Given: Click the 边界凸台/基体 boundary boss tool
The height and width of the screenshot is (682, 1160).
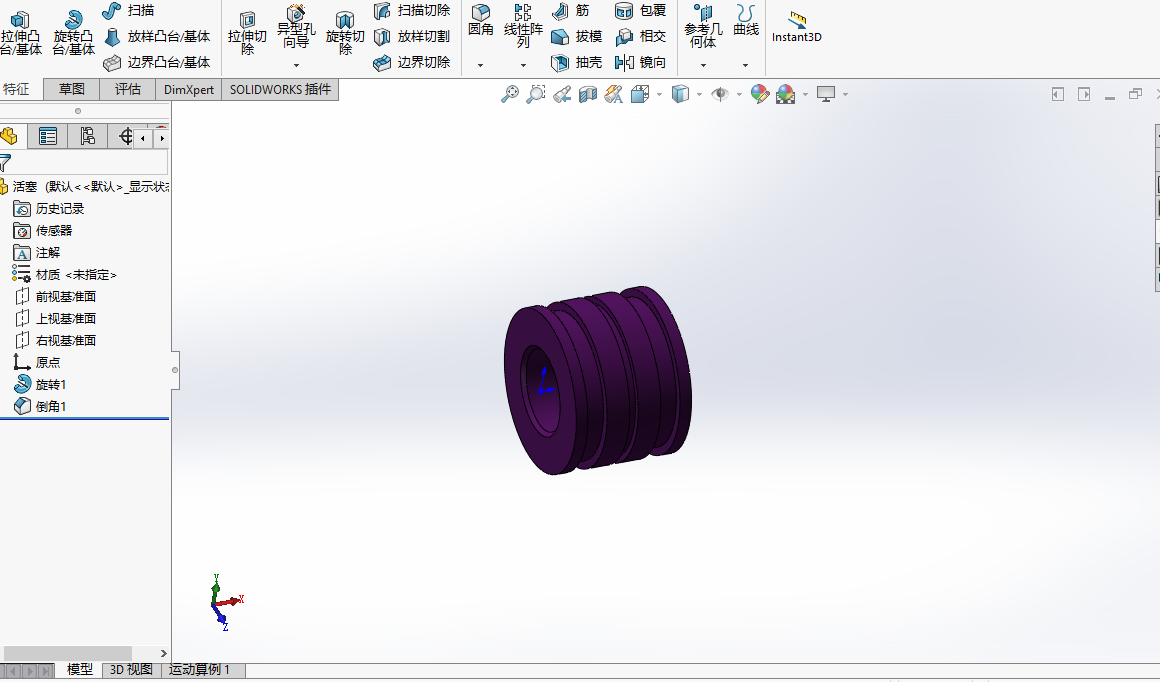Looking at the screenshot, I should (157, 62).
